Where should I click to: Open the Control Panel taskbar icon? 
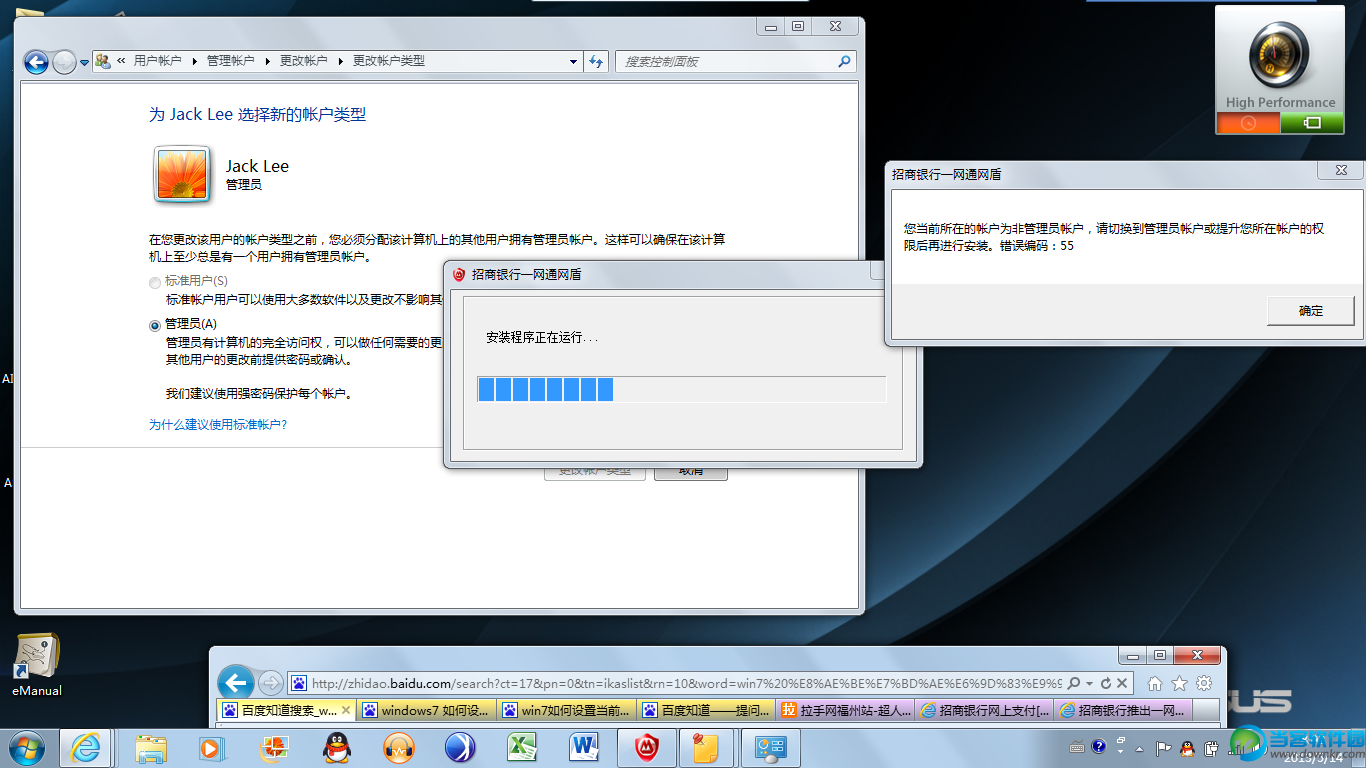tap(771, 748)
